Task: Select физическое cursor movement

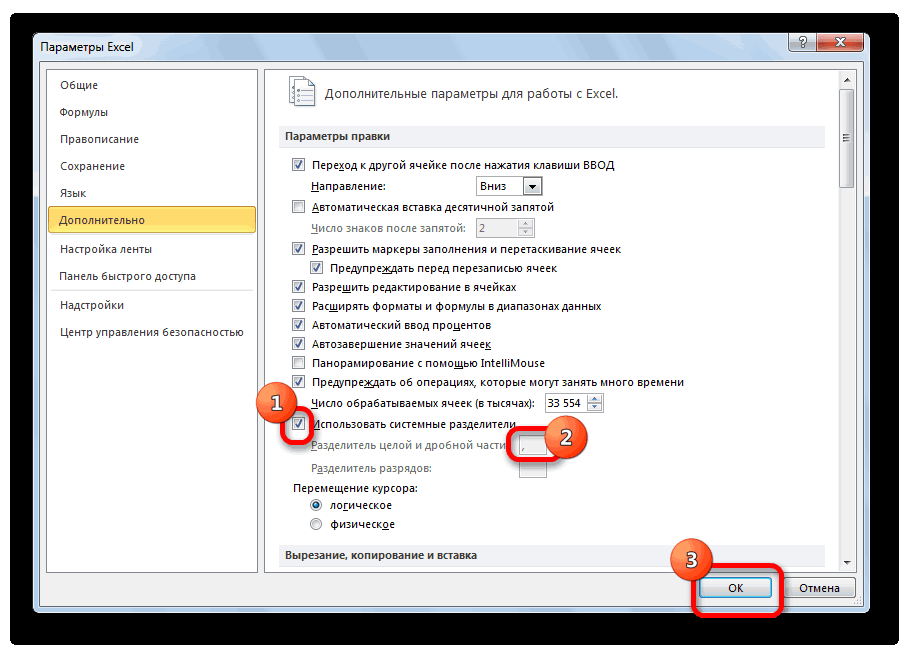Action: point(316,525)
